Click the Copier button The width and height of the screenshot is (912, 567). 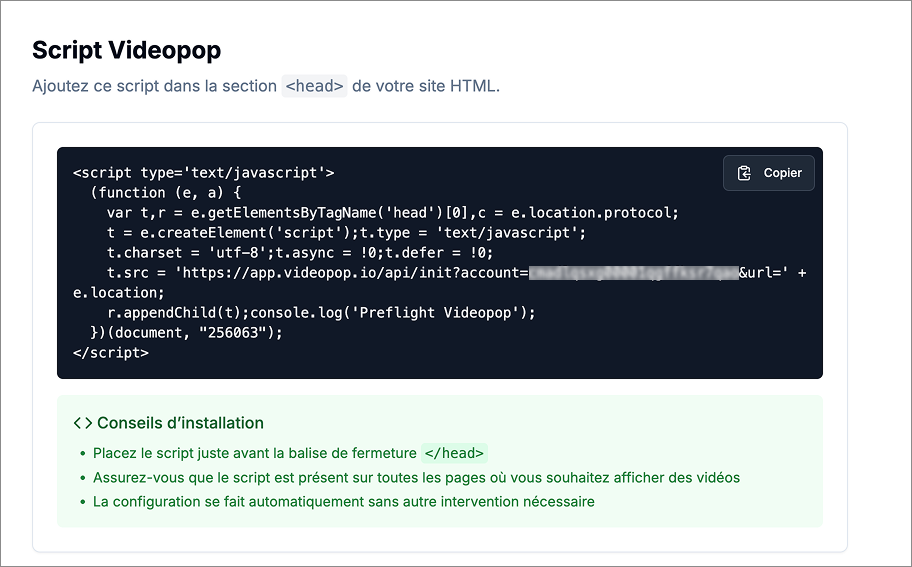768,173
